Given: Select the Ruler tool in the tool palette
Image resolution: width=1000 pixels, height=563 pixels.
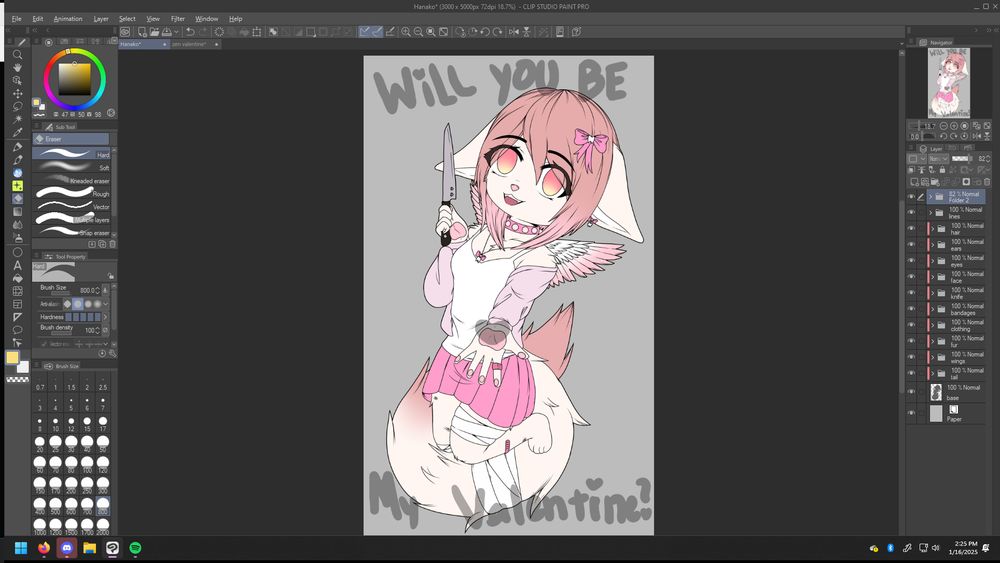Looking at the screenshot, I should (x=17, y=317).
